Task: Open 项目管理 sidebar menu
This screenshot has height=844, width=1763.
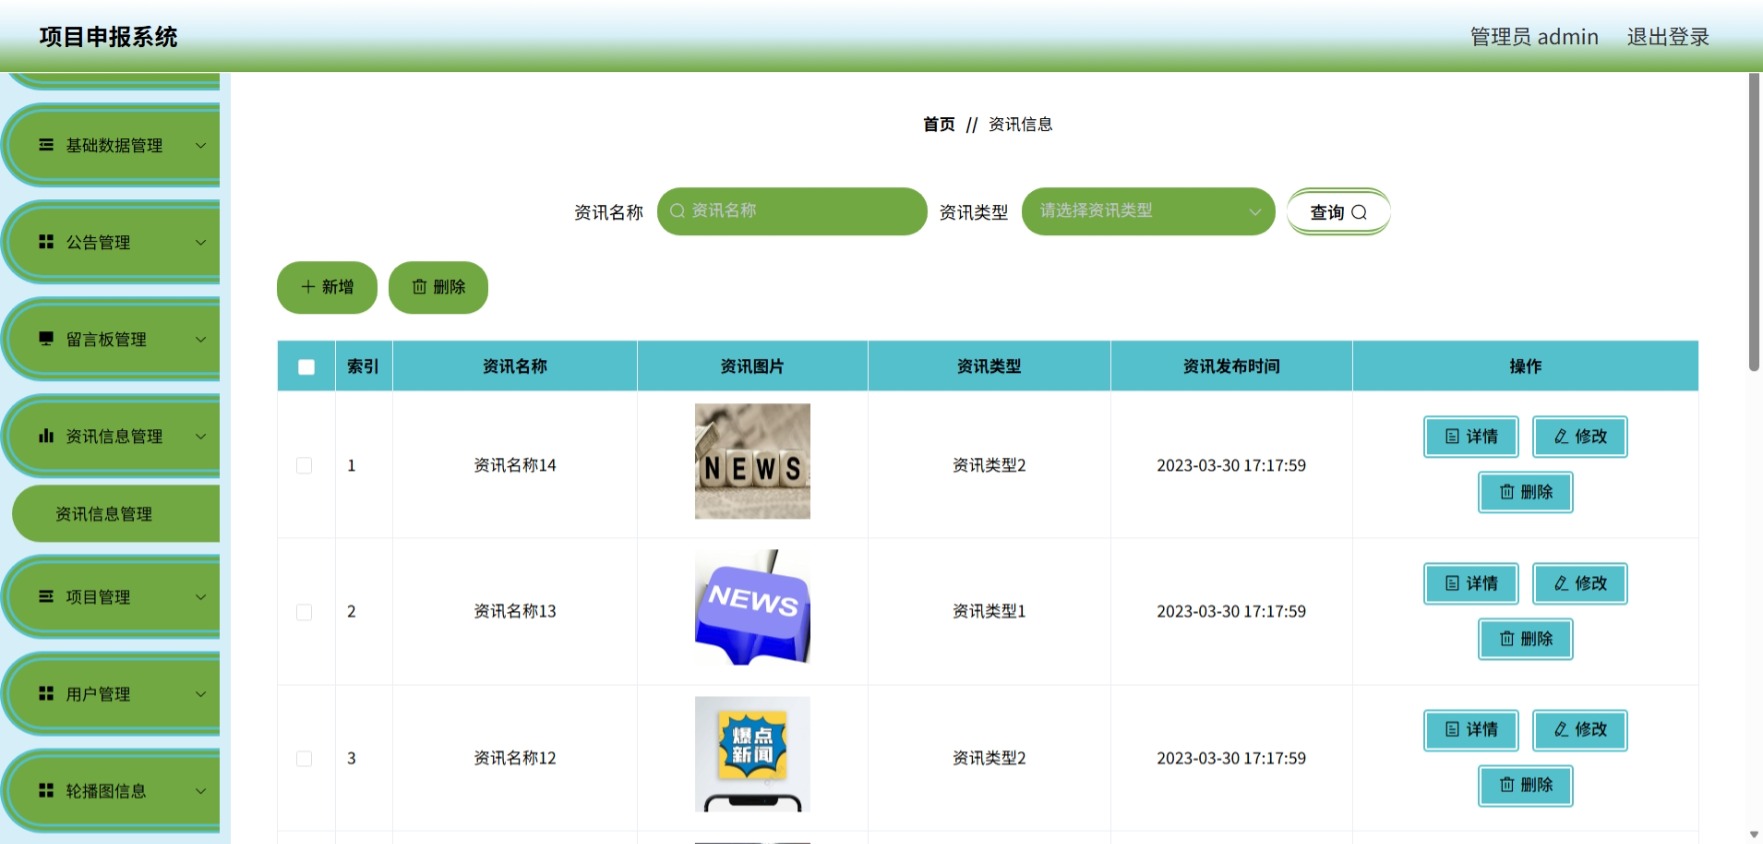Action: pos(112,597)
